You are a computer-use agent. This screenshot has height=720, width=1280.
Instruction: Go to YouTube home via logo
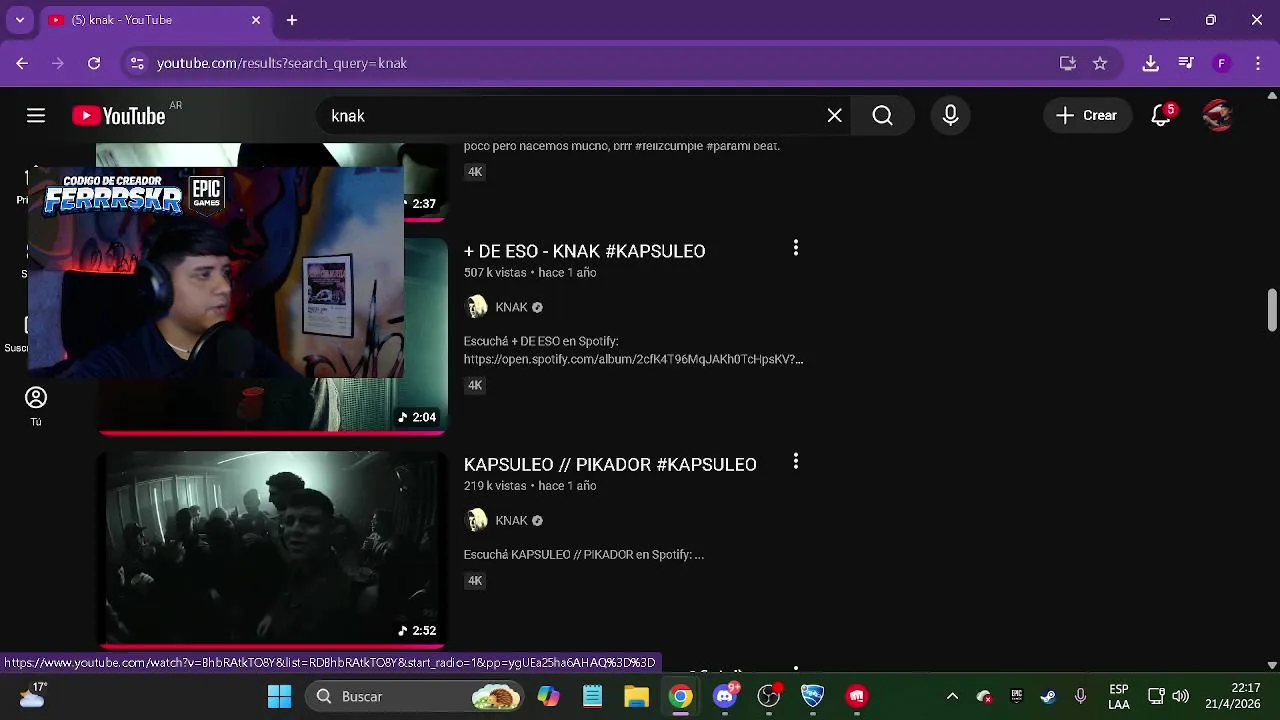click(x=118, y=116)
